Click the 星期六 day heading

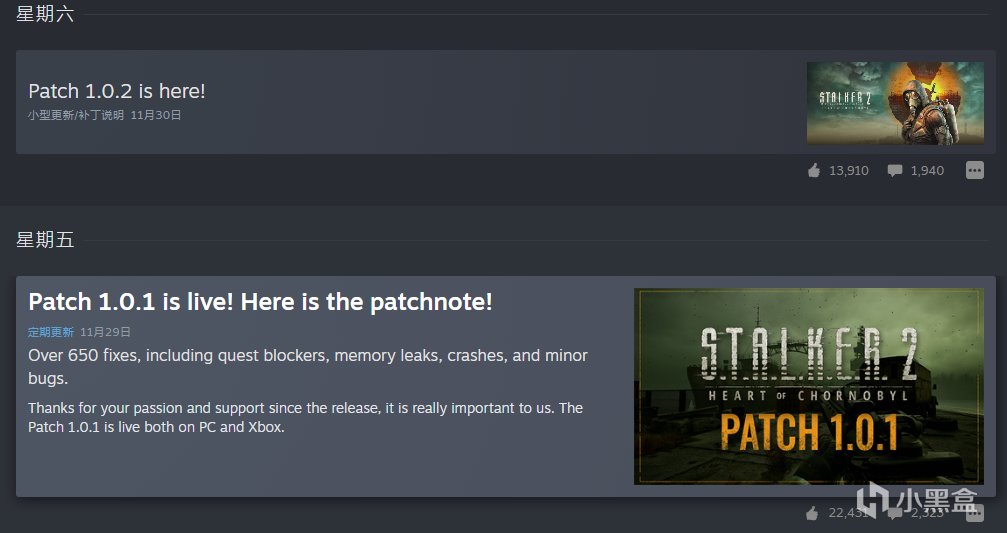[45, 13]
